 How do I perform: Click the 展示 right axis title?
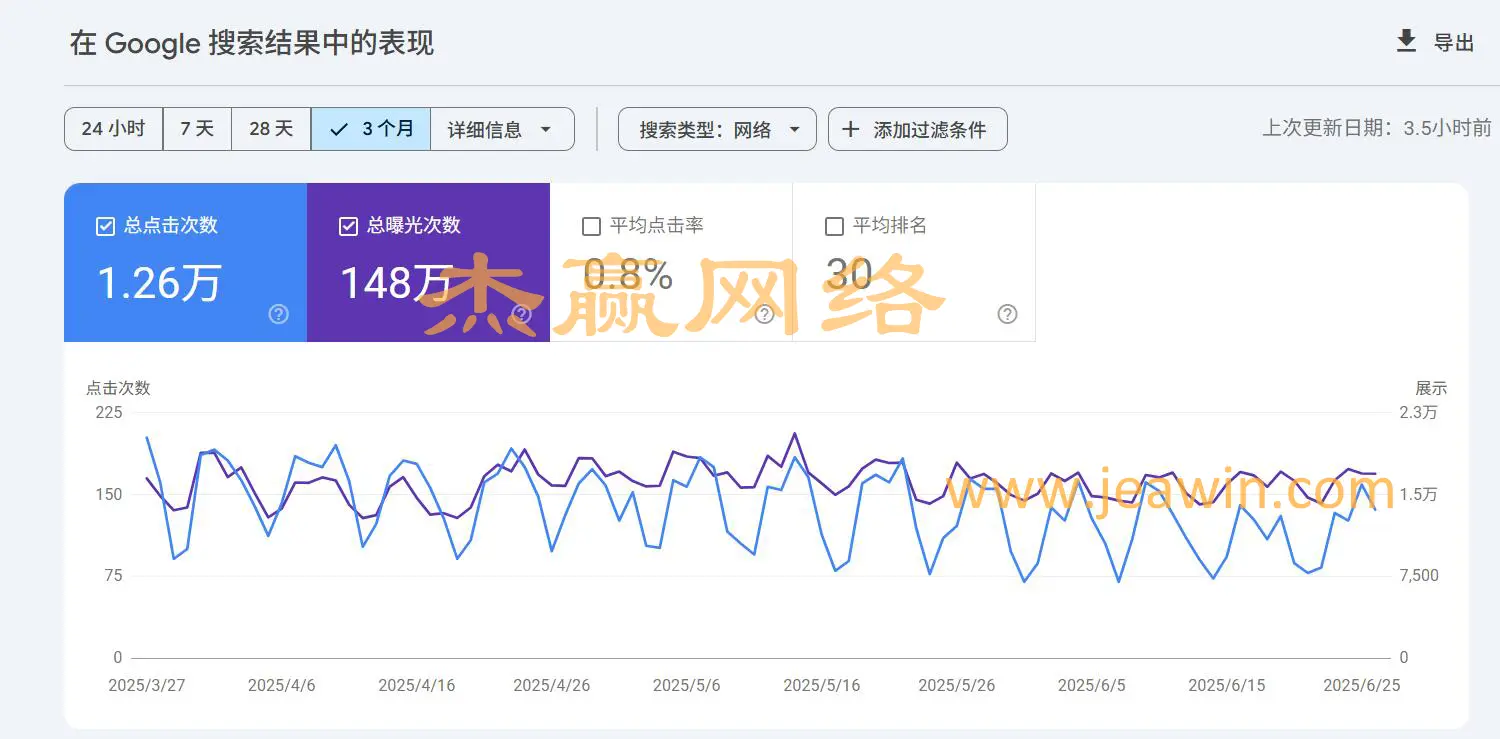click(x=1431, y=388)
